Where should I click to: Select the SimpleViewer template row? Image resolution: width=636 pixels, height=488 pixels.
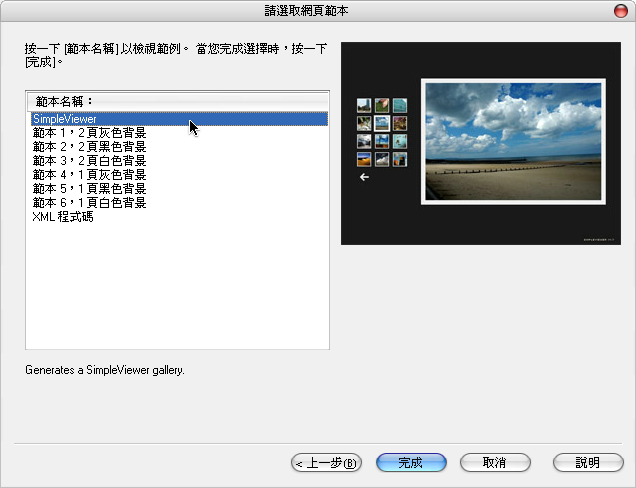[179, 119]
